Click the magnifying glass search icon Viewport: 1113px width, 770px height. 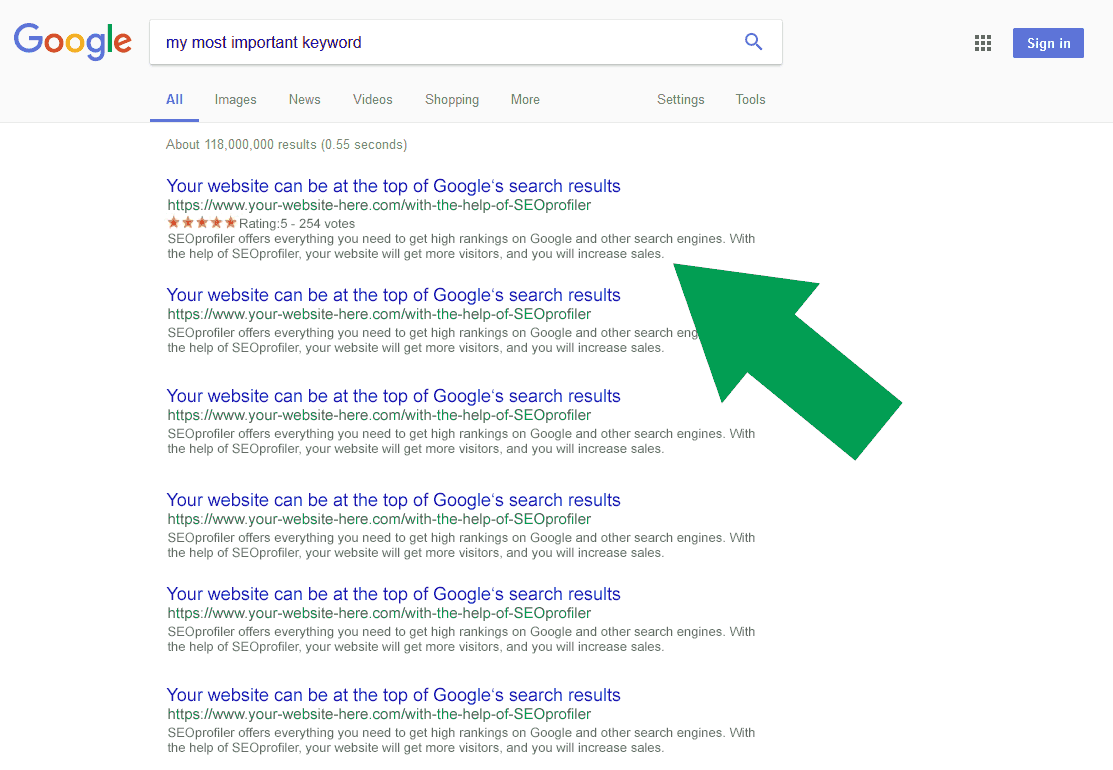click(x=753, y=42)
